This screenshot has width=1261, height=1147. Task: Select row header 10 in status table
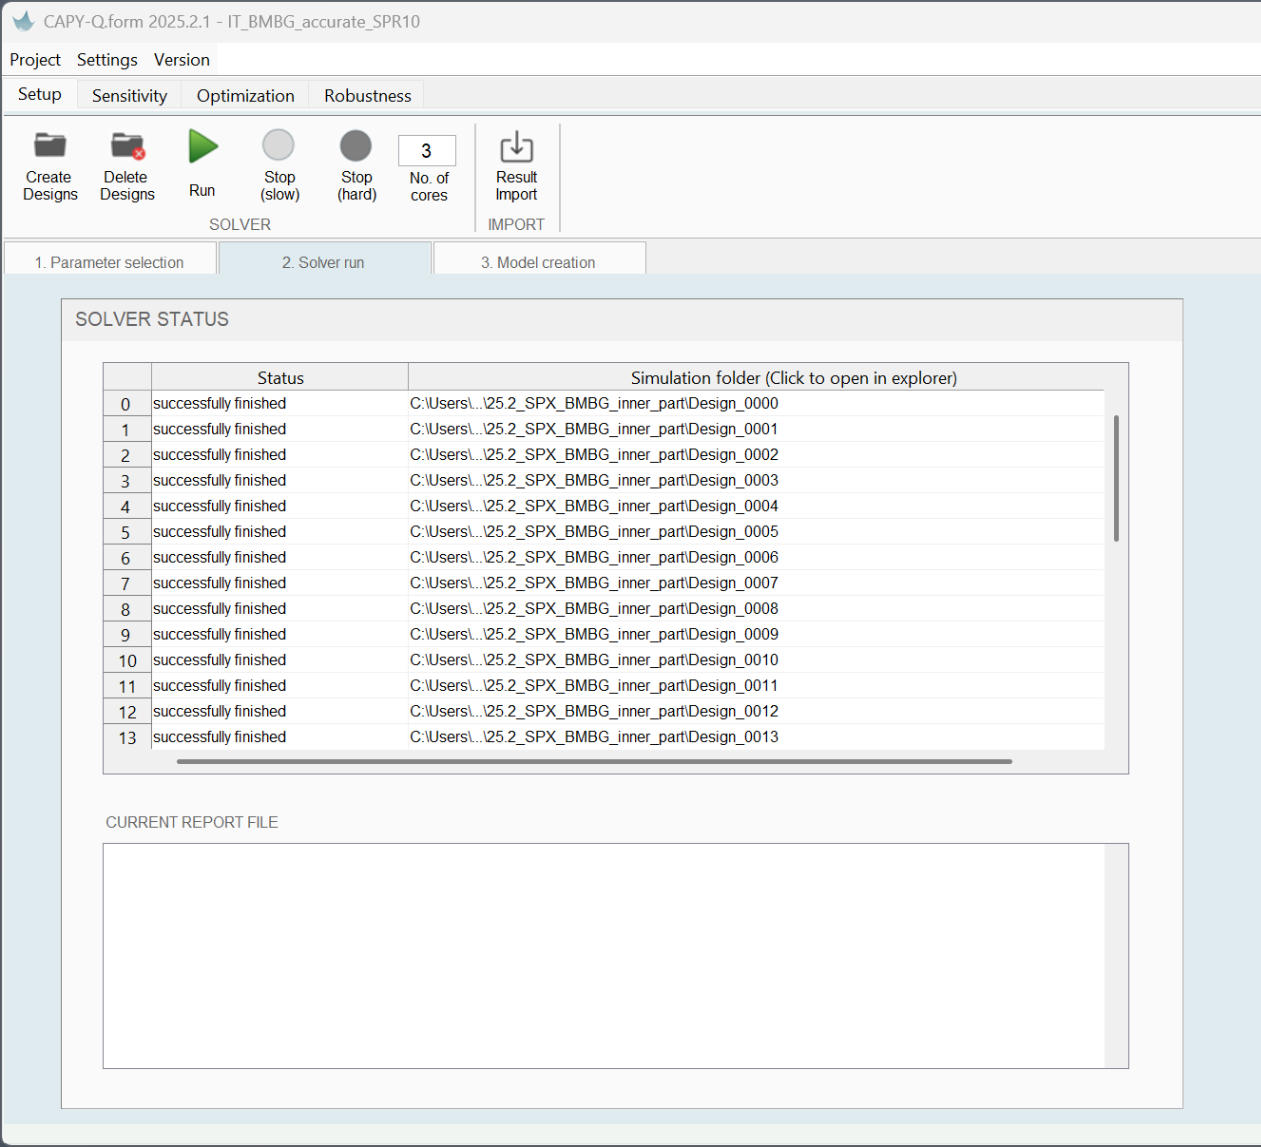click(x=127, y=660)
